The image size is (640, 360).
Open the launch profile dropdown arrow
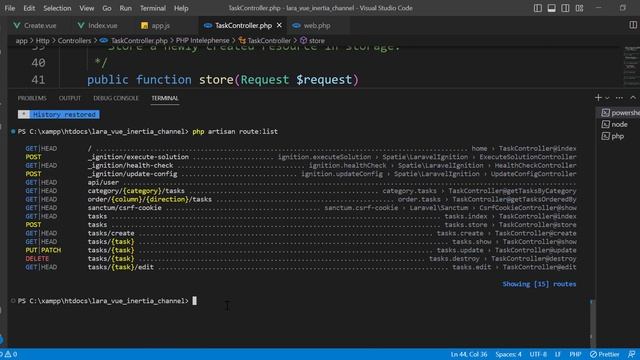point(607,98)
